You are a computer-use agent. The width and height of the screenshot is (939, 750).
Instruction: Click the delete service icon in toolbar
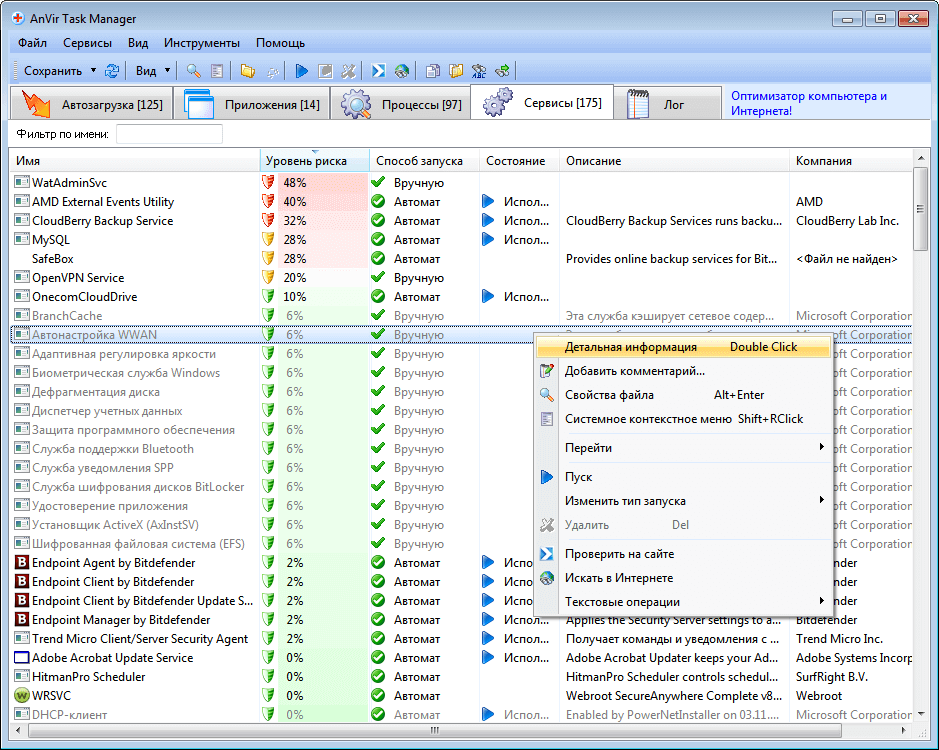pyautogui.click(x=348, y=71)
